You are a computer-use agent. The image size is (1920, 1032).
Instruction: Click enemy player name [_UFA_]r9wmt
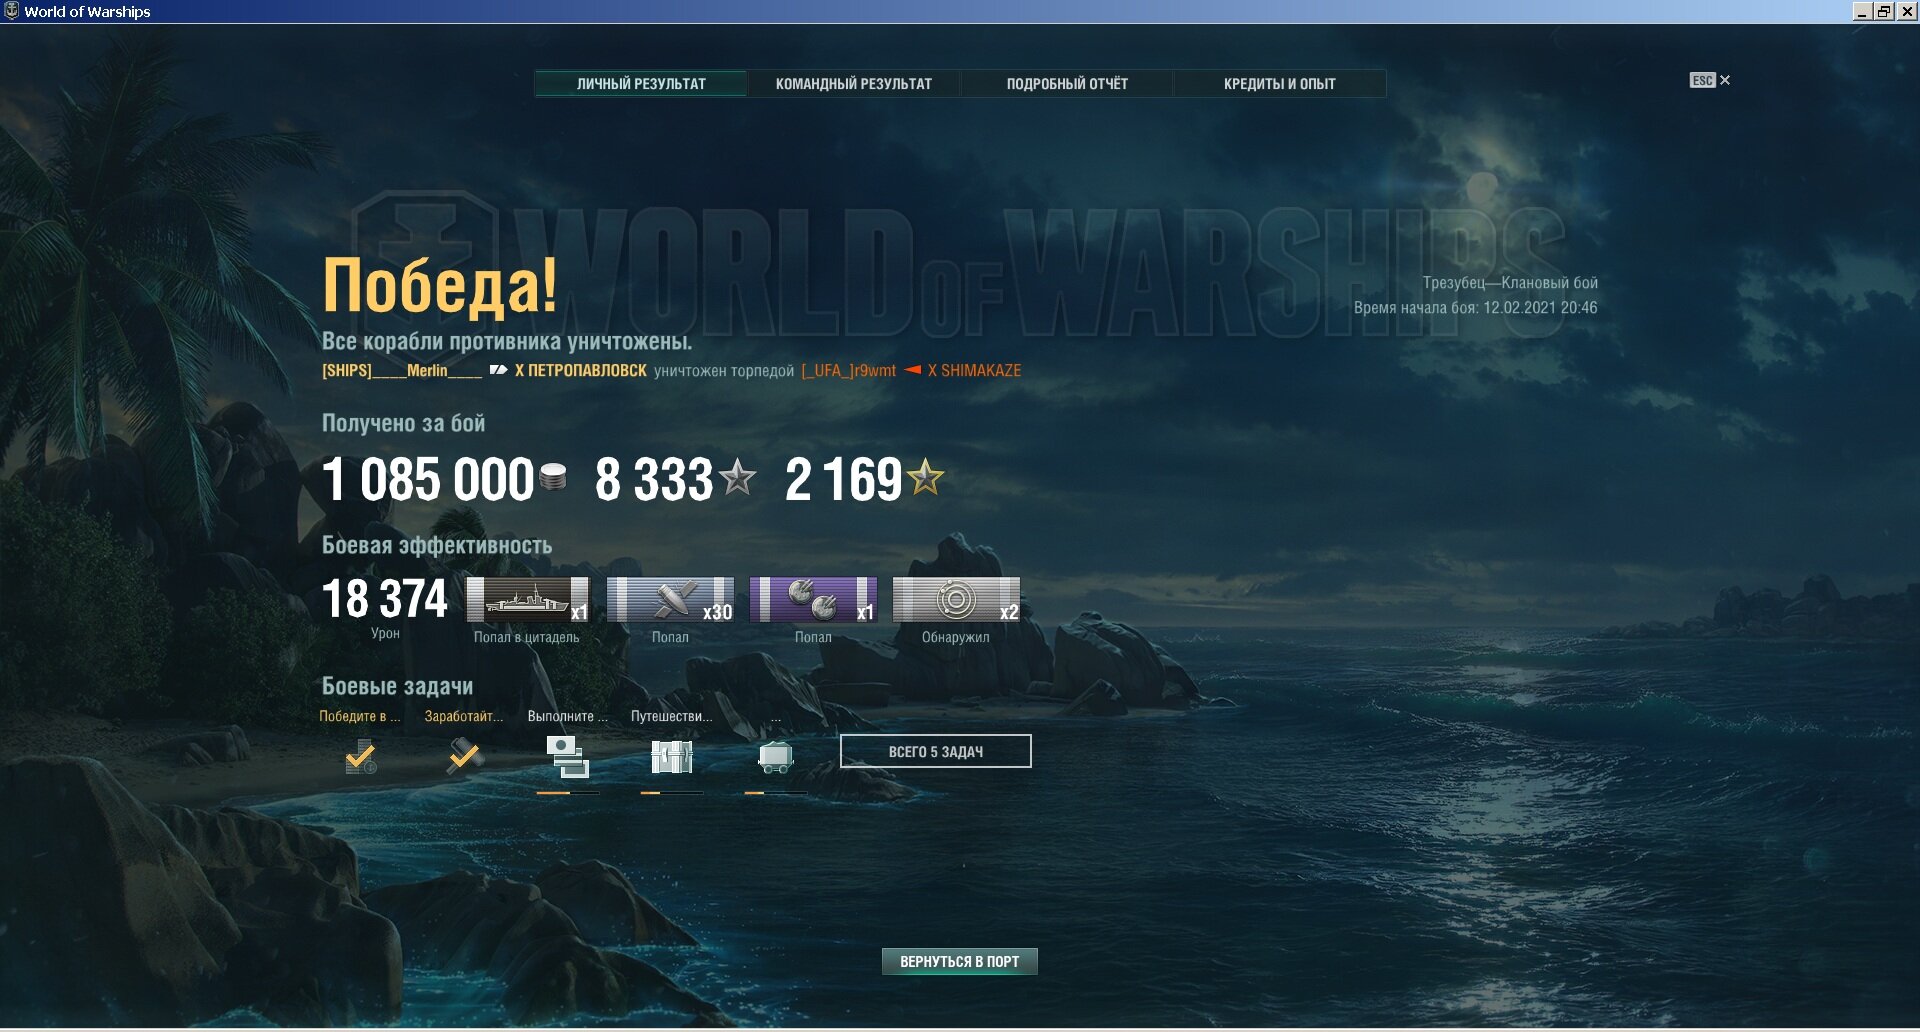tap(848, 370)
